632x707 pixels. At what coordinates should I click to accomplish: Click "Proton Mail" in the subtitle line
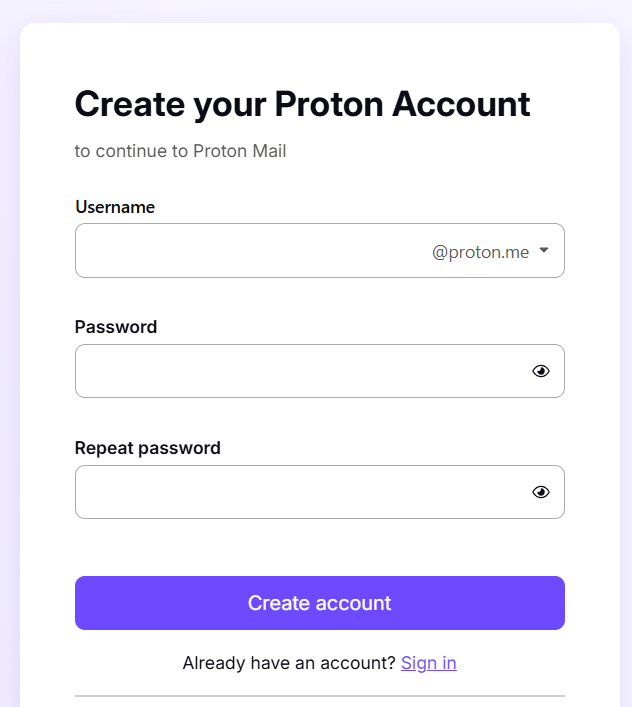click(x=240, y=152)
